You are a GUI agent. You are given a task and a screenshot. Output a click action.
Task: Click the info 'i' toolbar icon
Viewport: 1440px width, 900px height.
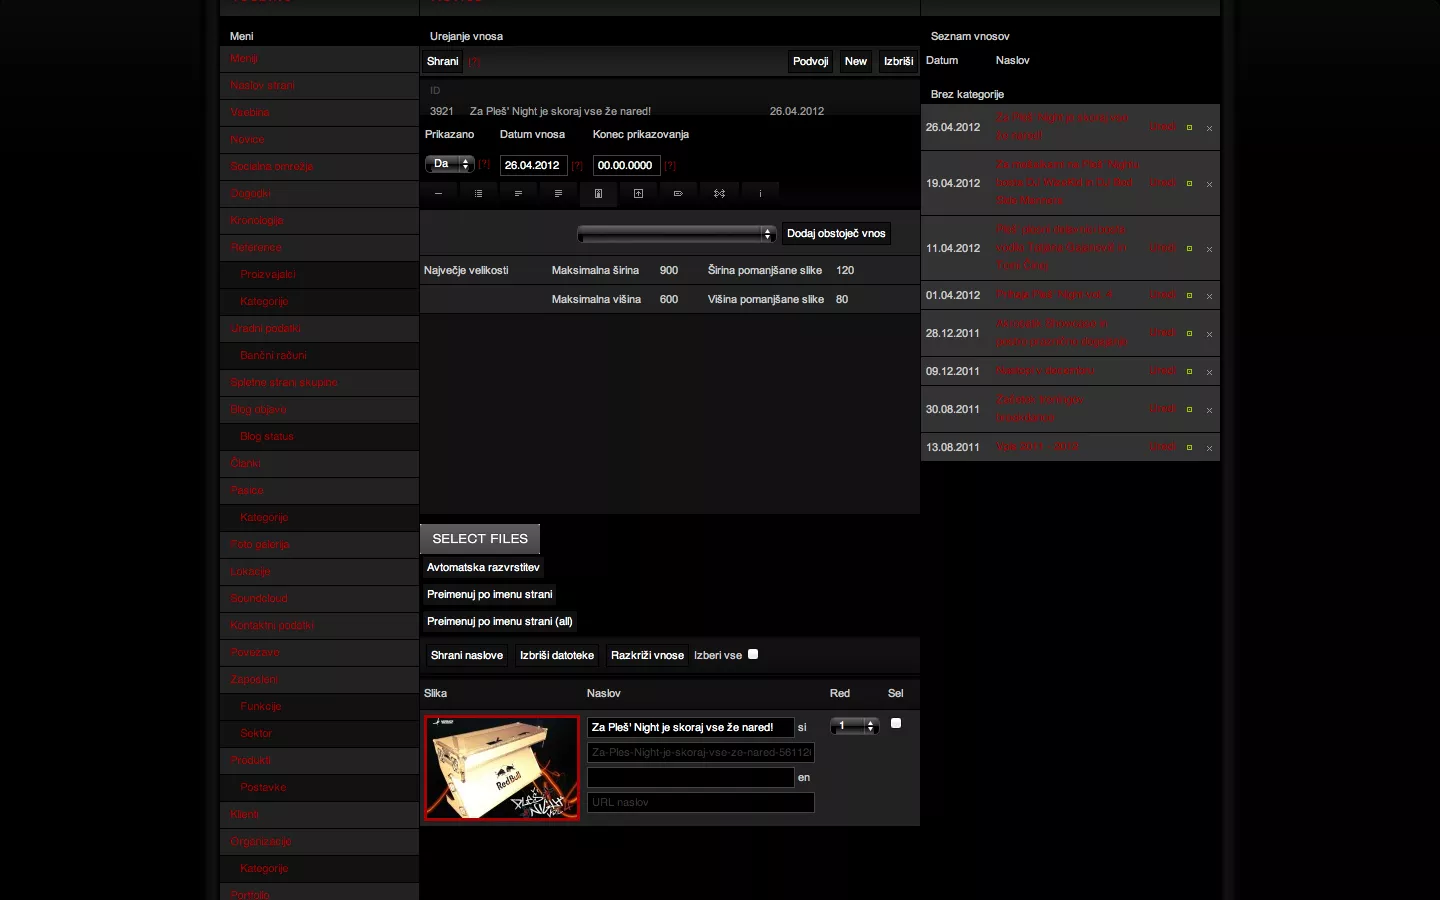point(760,193)
